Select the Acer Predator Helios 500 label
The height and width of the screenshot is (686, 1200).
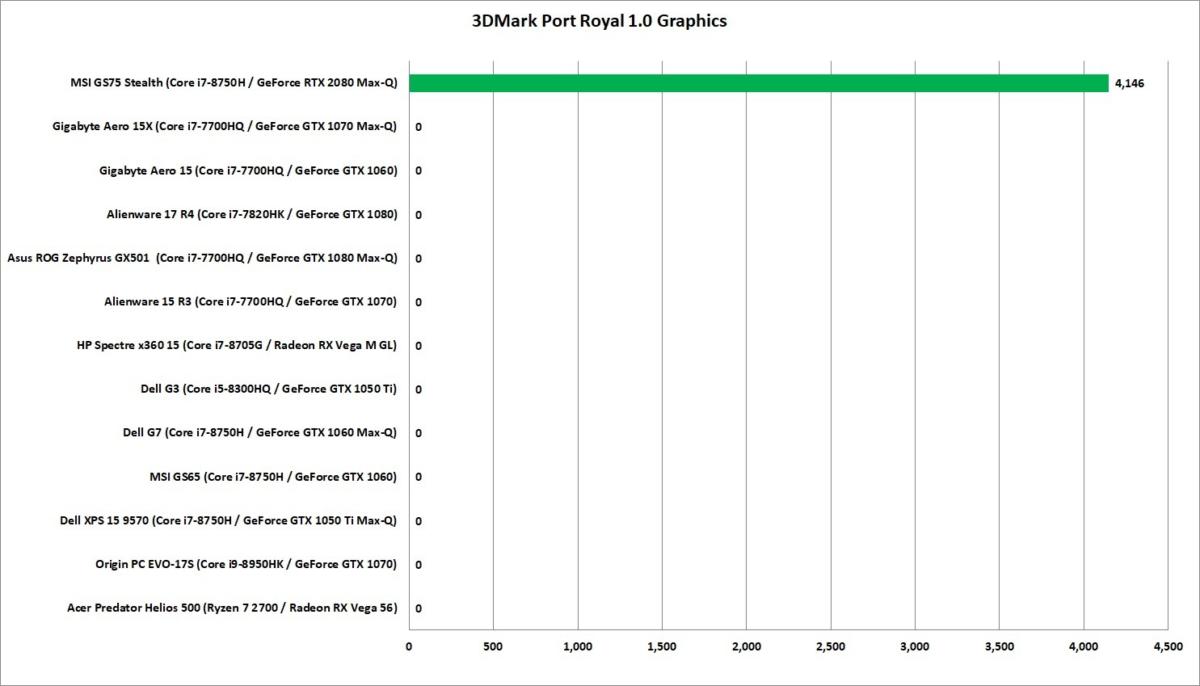point(232,608)
